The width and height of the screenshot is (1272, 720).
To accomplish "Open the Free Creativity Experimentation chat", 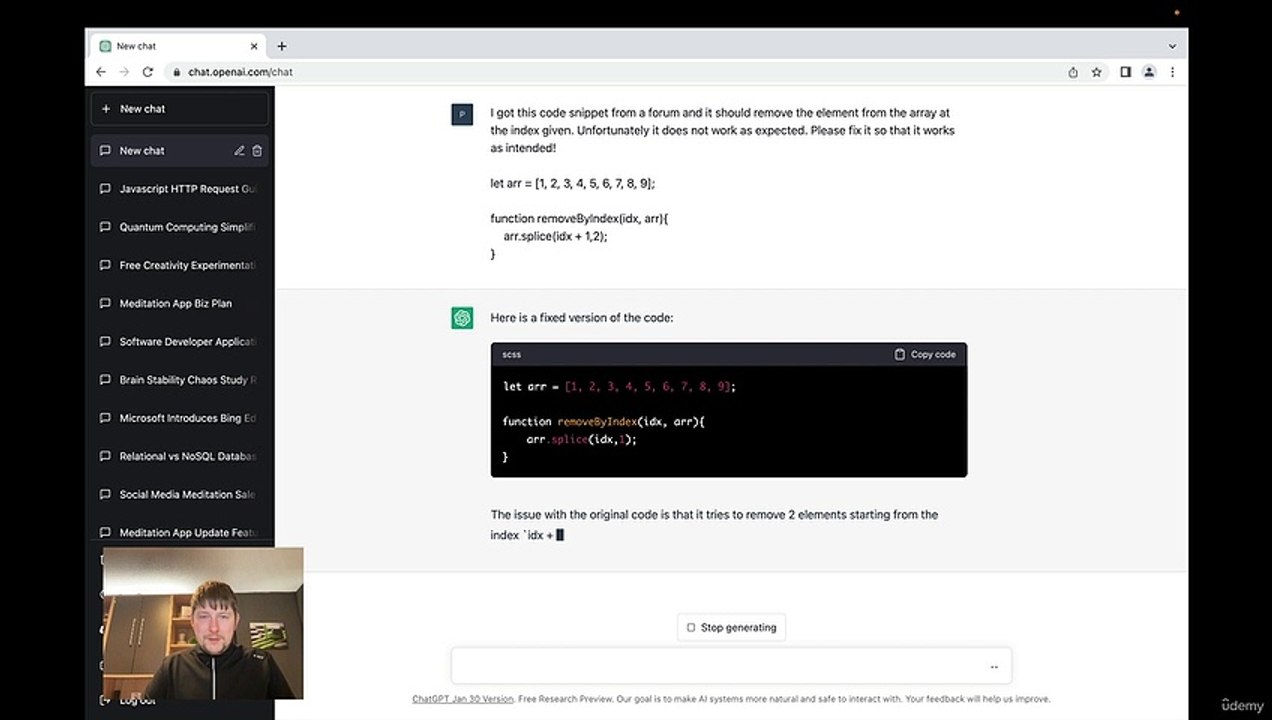I will (x=180, y=265).
